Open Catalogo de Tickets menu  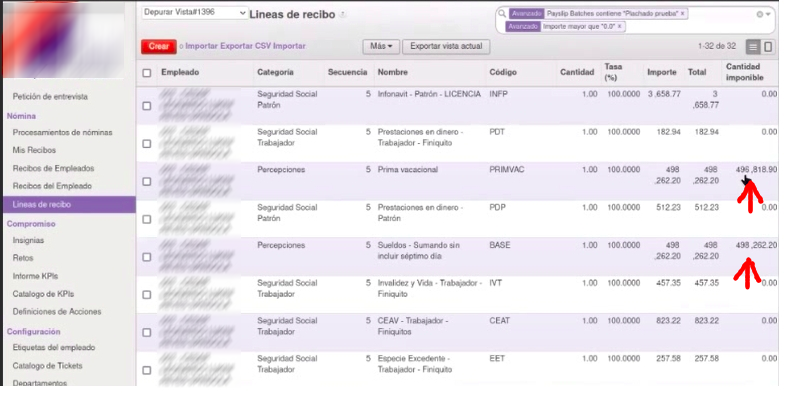[48, 366]
